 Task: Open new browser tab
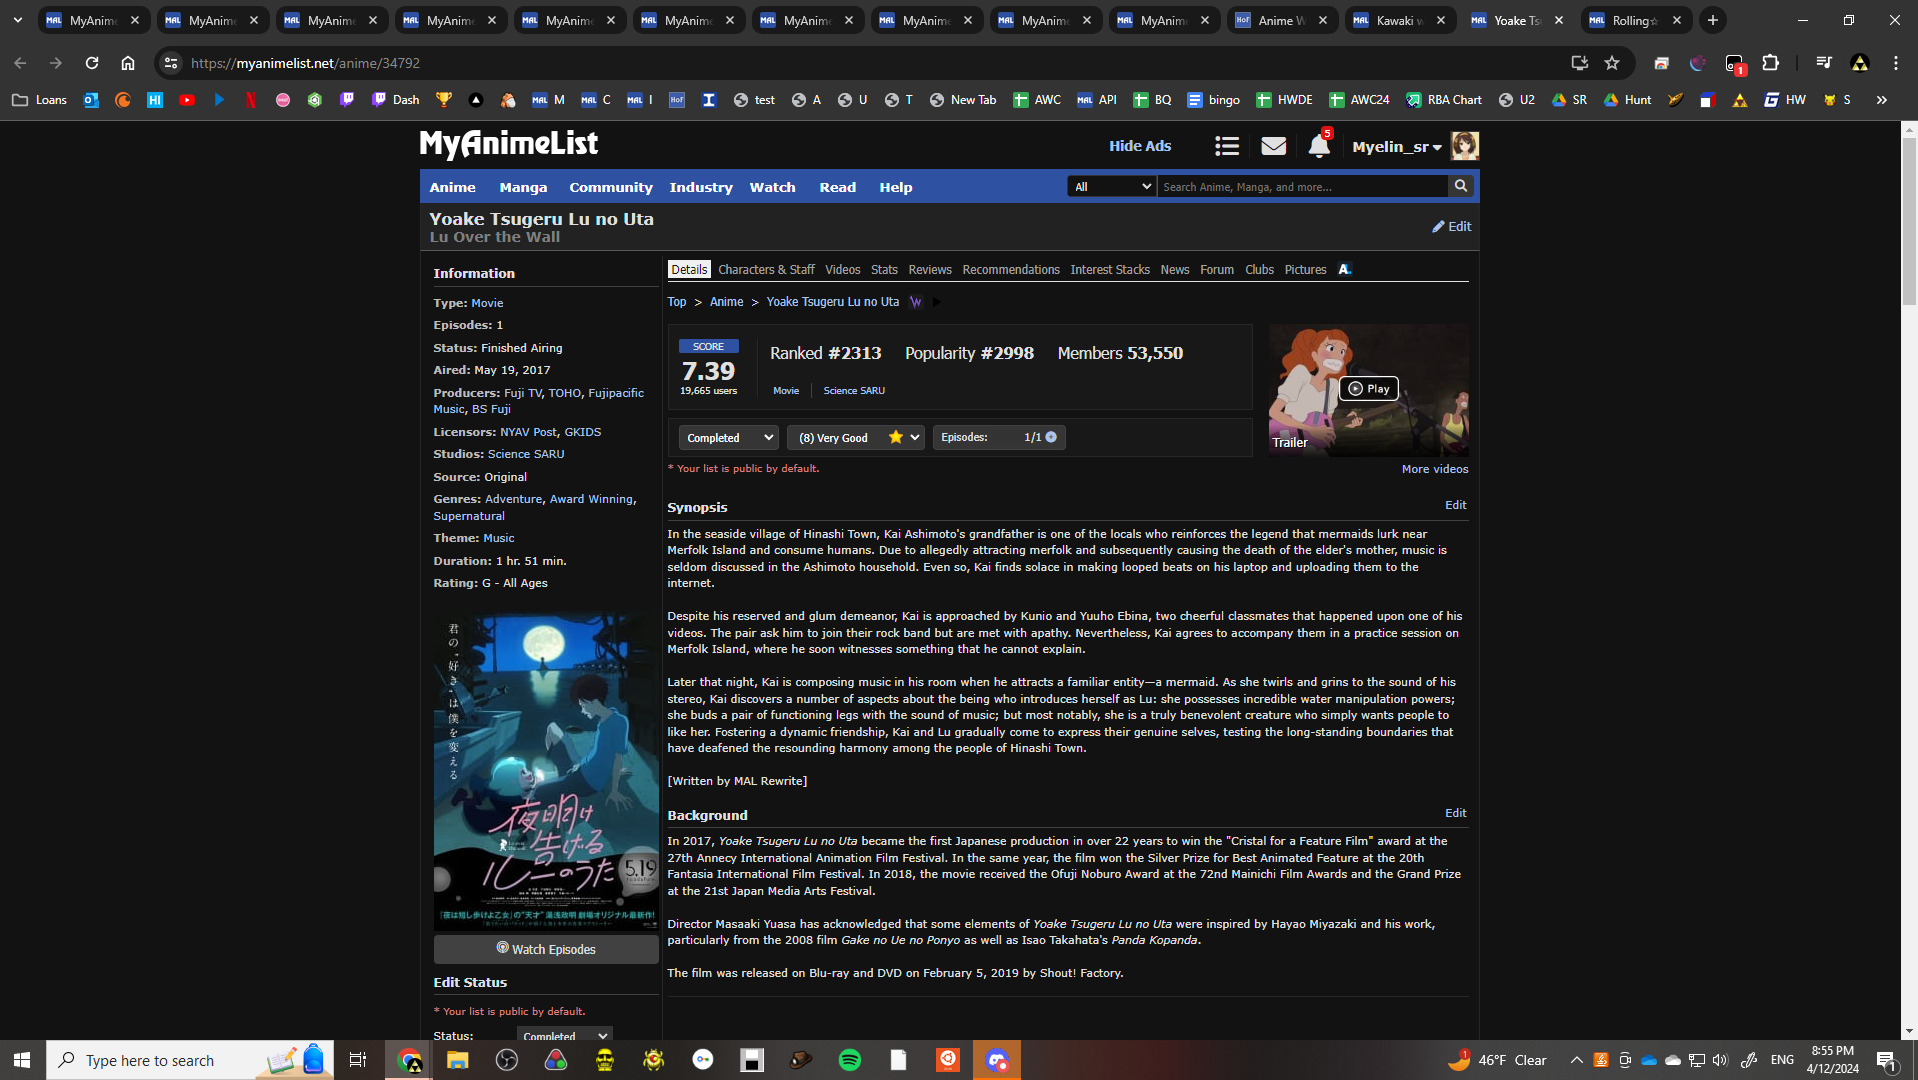coord(1713,20)
